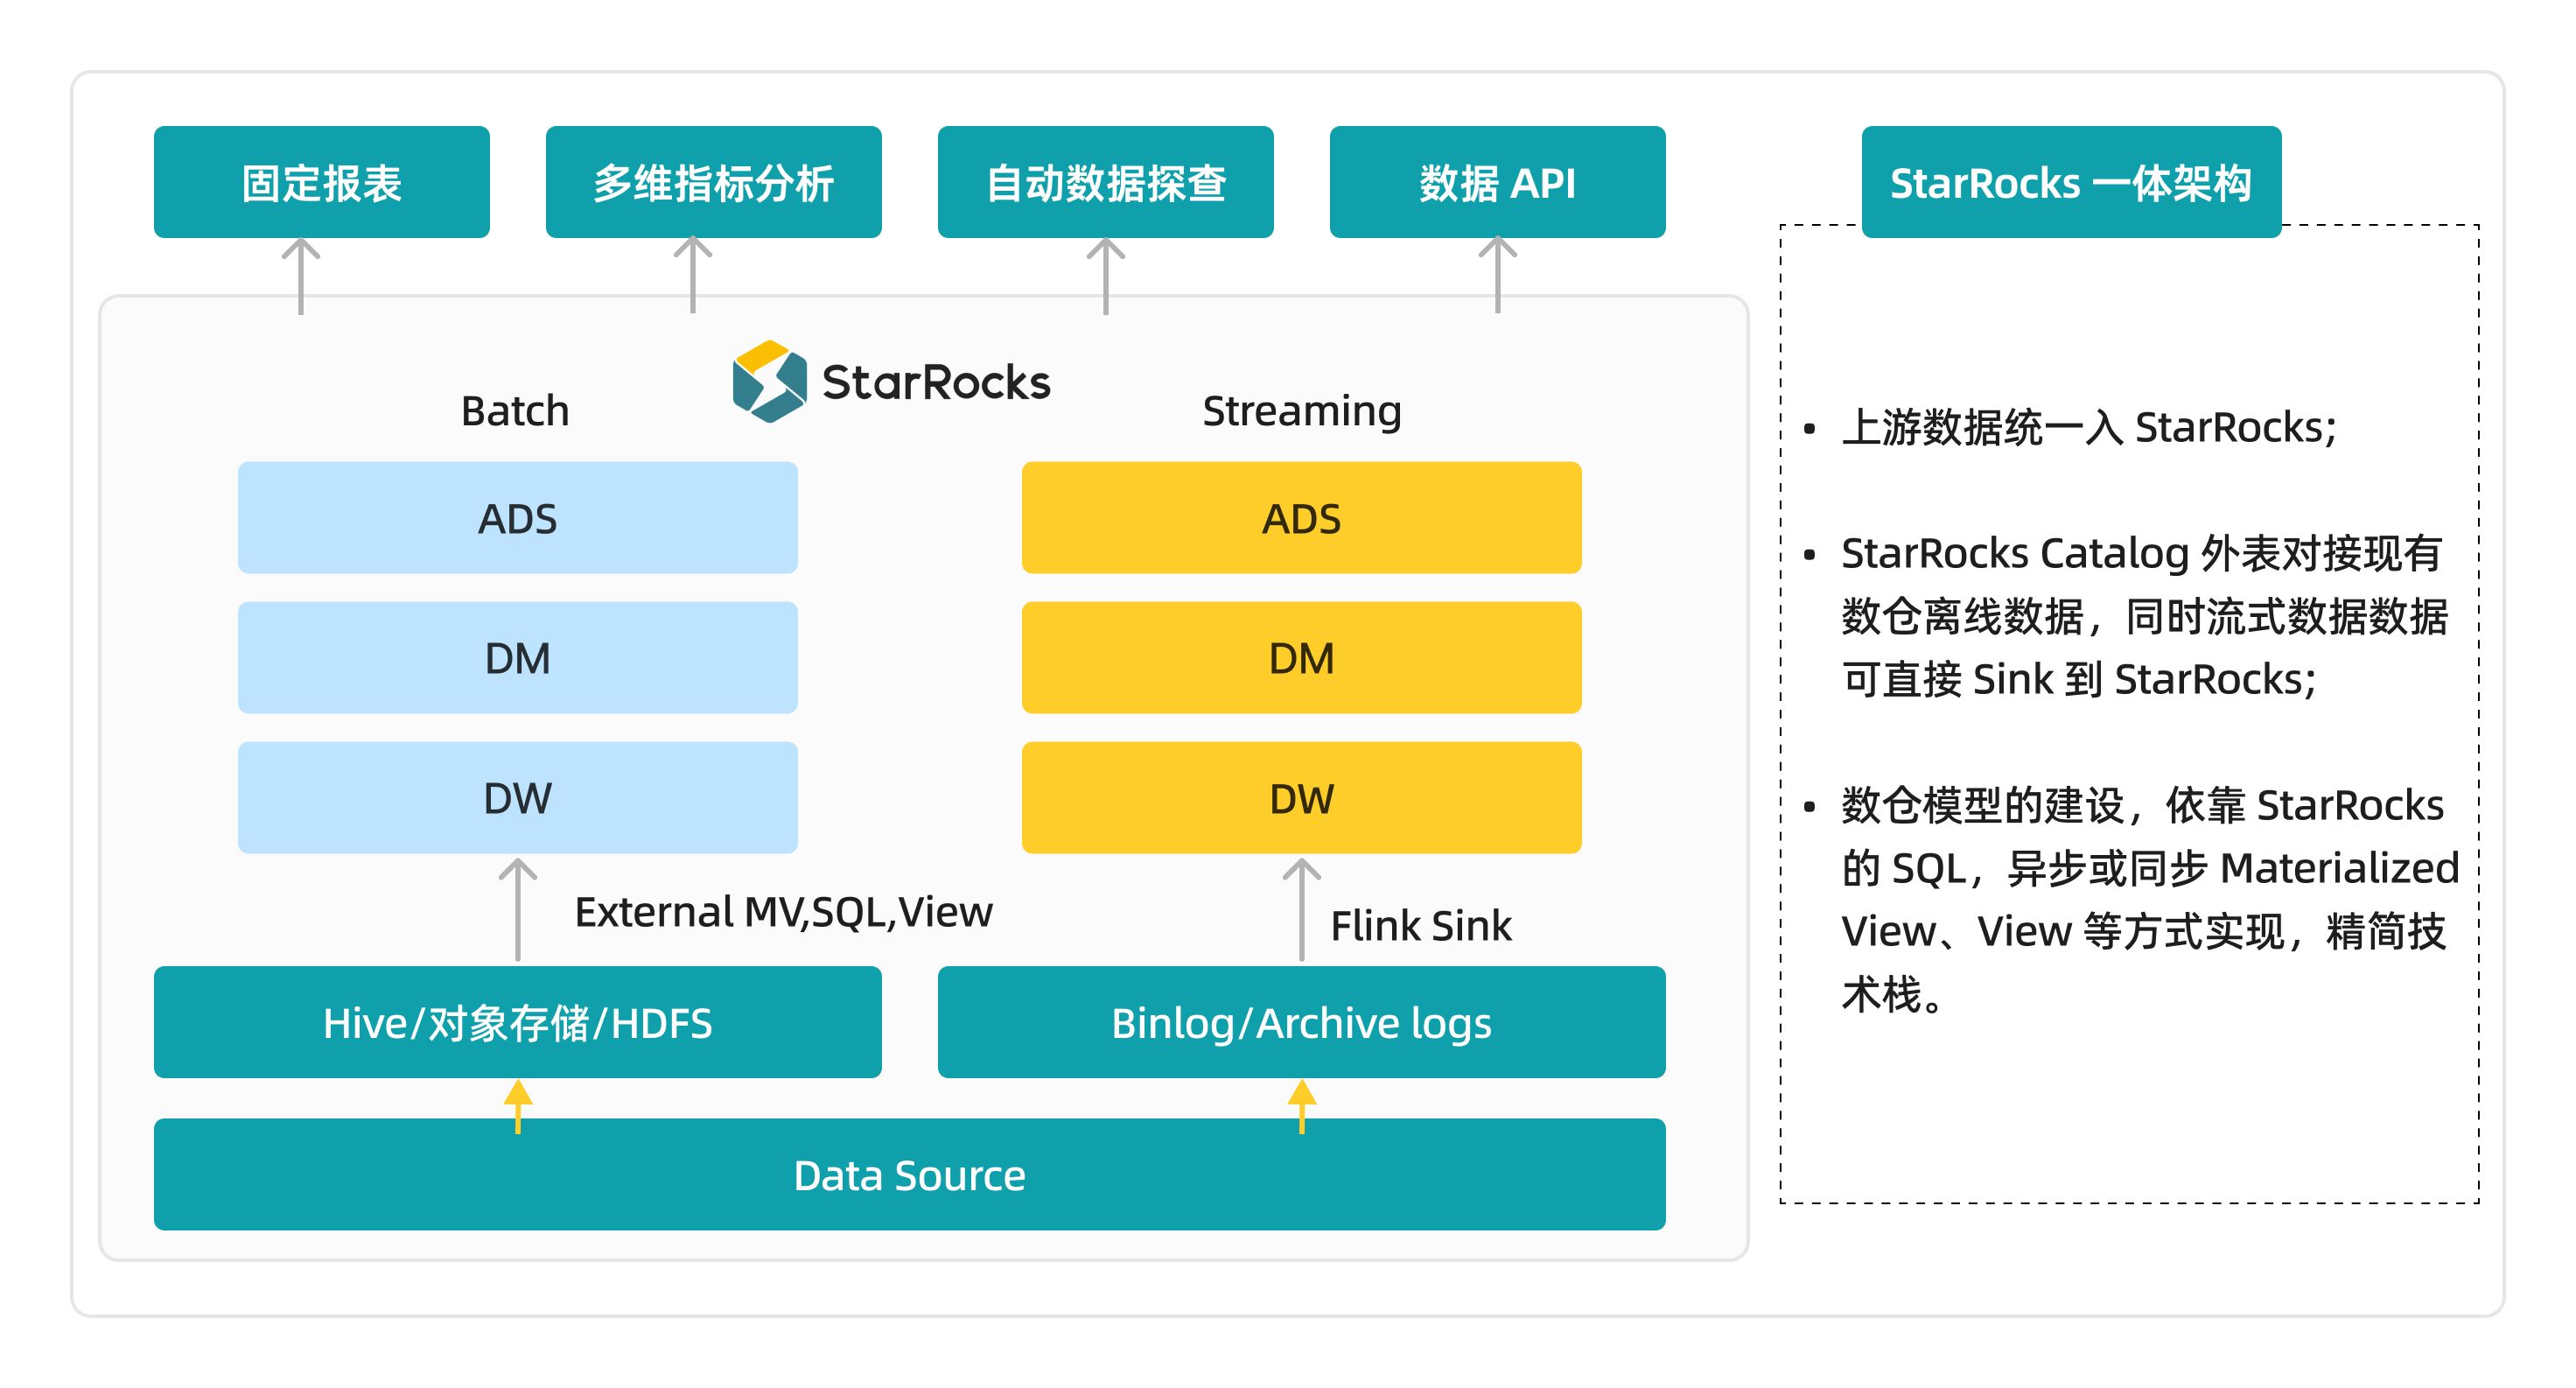This screenshot has width=2576, height=1388.
Task: Click the arrow beside Flink Sink label
Action: [x=1301, y=908]
